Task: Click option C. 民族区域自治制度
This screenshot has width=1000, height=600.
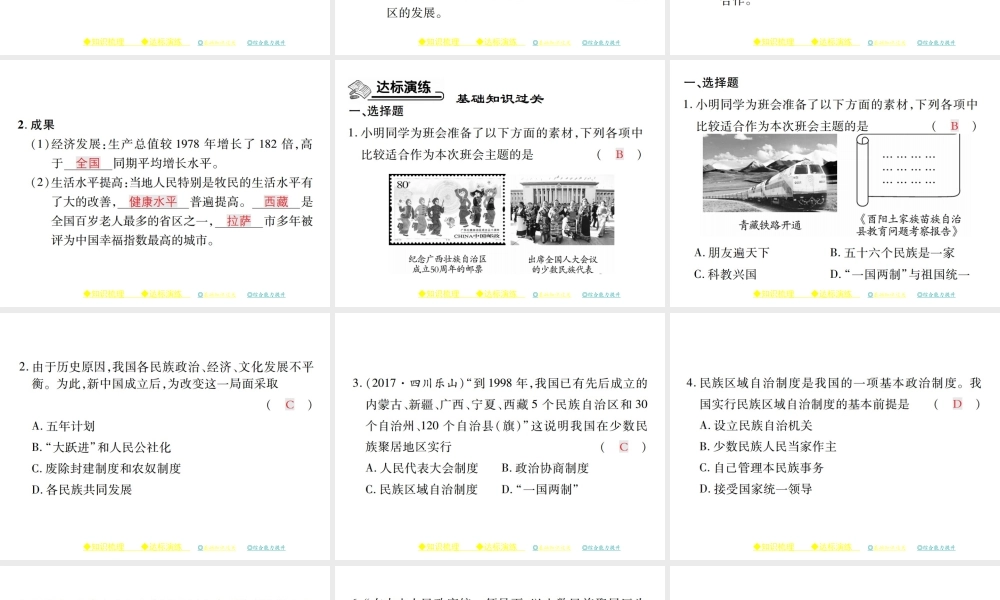Action: tap(422, 490)
